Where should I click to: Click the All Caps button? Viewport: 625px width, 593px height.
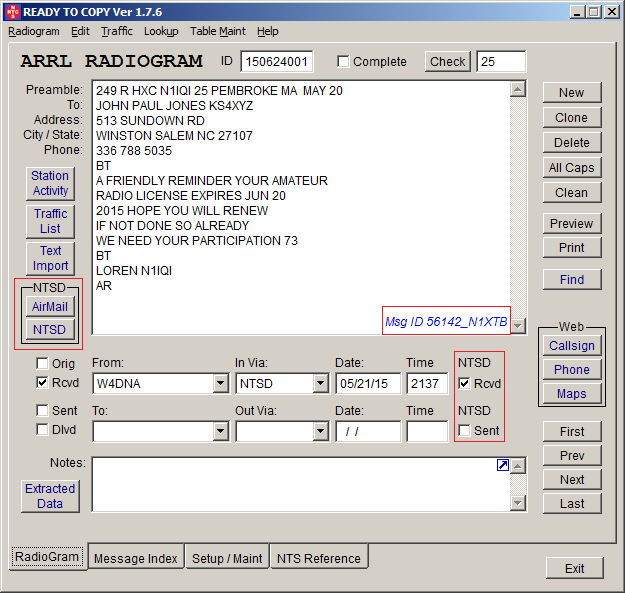point(572,168)
